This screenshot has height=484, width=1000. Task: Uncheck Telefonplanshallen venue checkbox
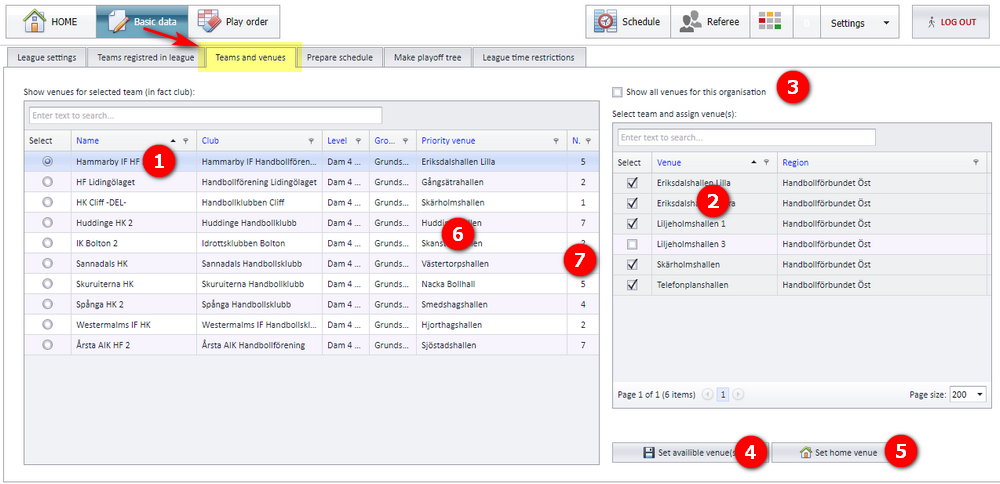click(632, 285)
